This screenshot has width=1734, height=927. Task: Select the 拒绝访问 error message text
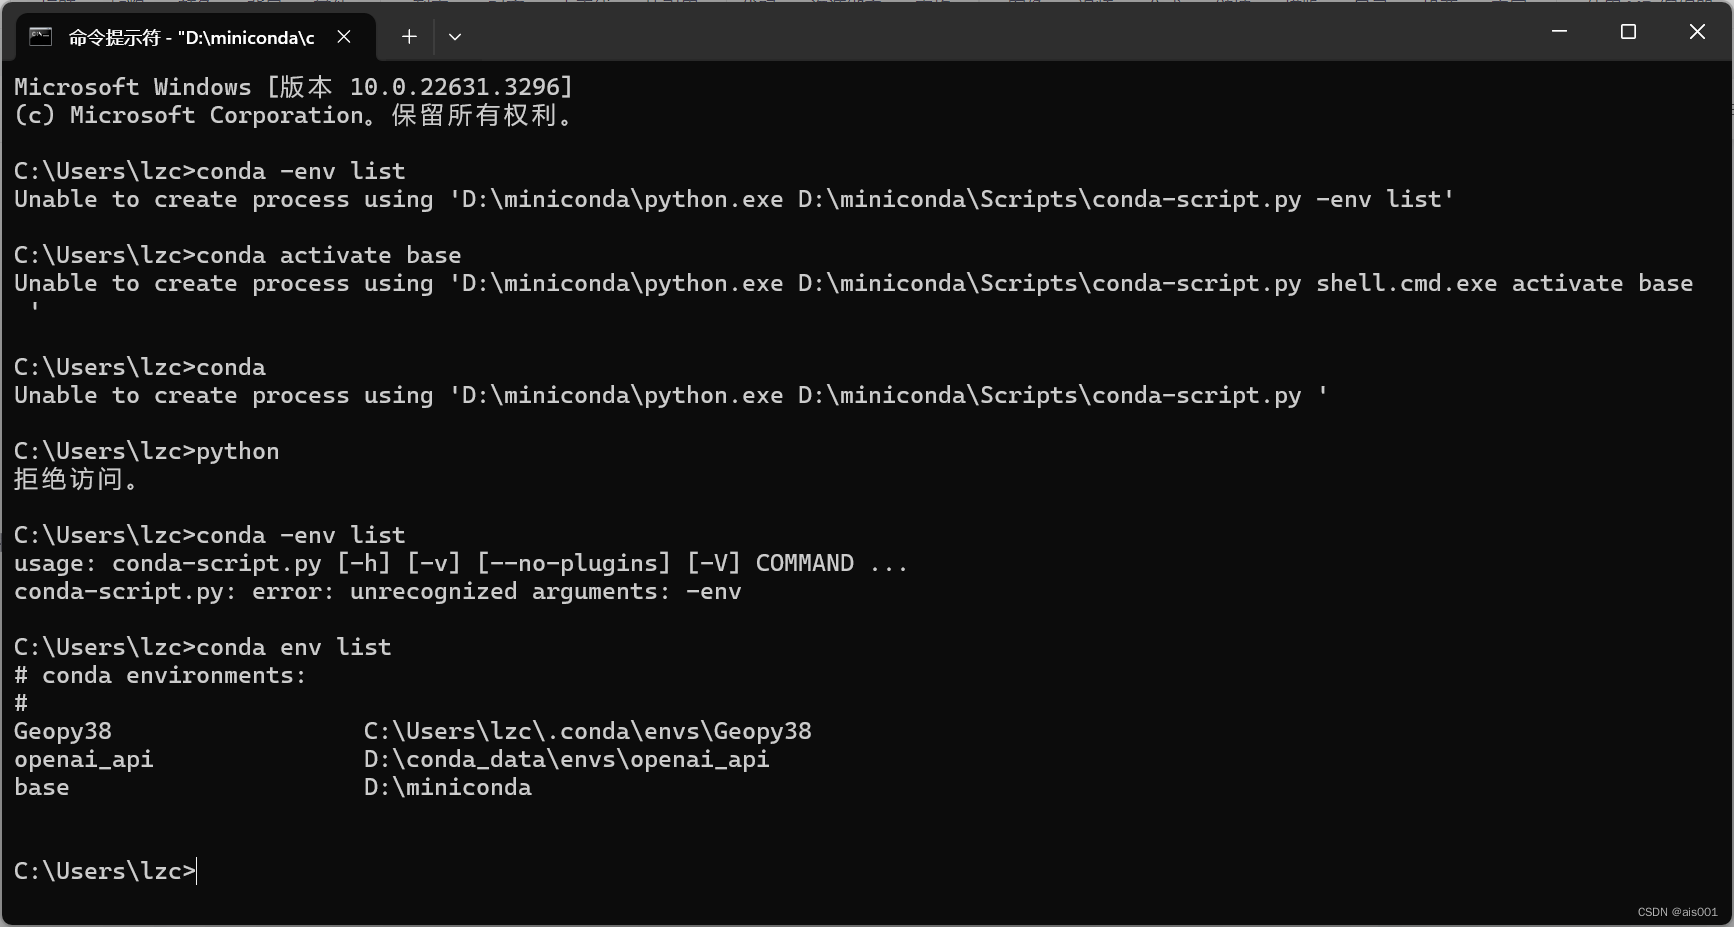pos(75,479)
